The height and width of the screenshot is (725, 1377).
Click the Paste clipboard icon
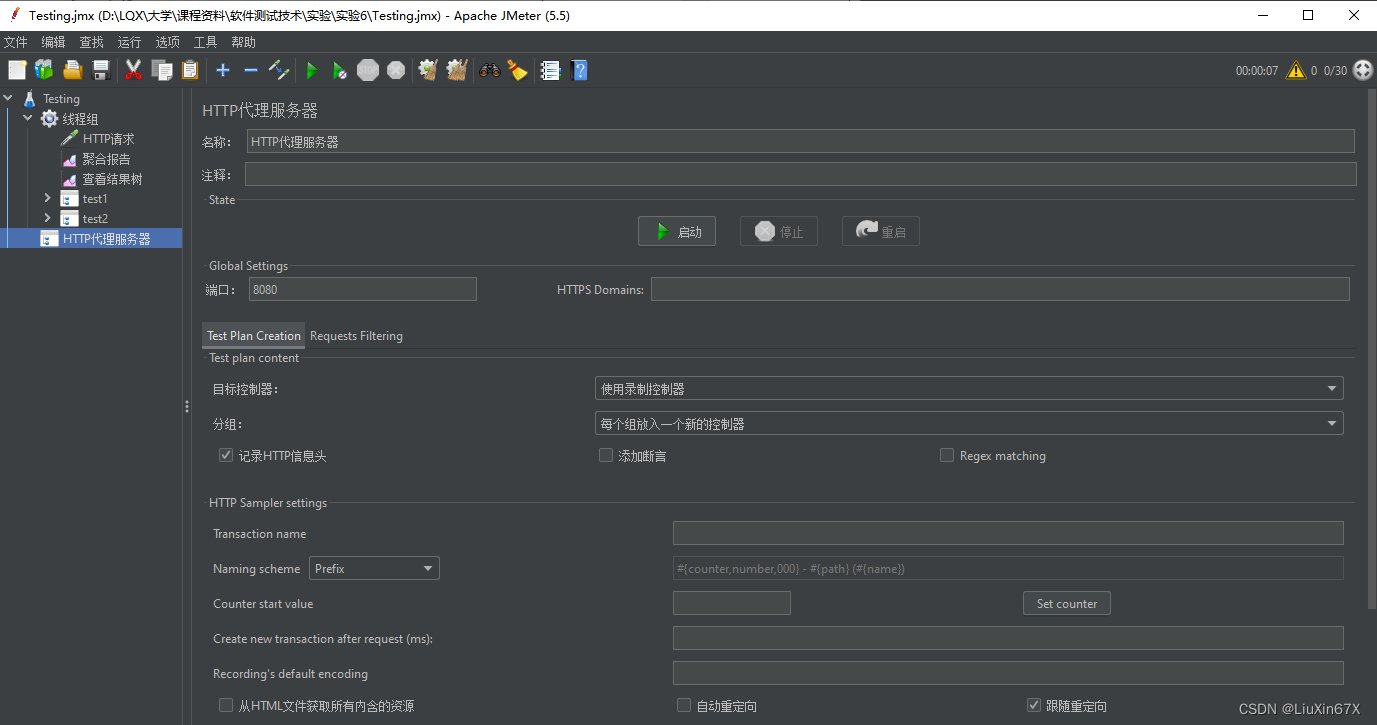[190, 70]
